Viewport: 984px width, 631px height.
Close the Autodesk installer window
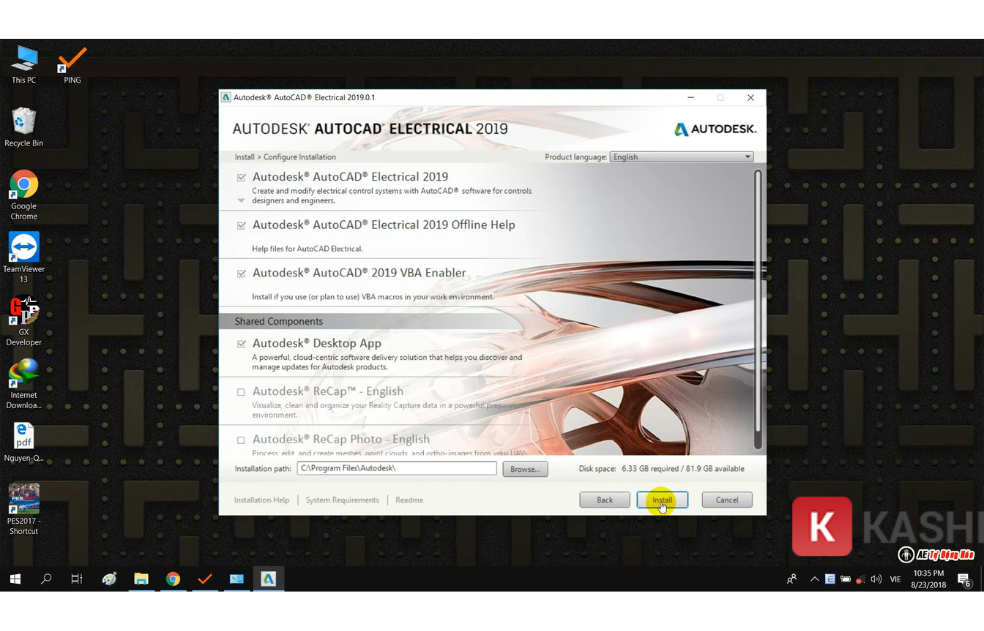[x=751, y=97]
